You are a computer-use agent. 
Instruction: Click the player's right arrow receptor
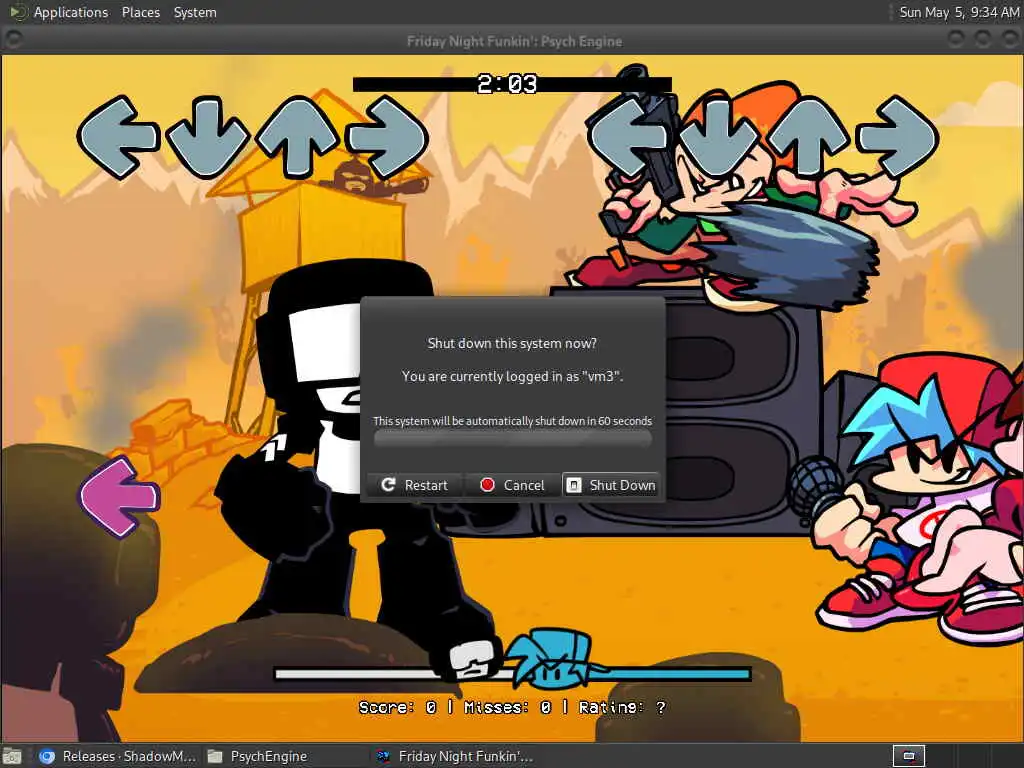(x=898, y=137)
